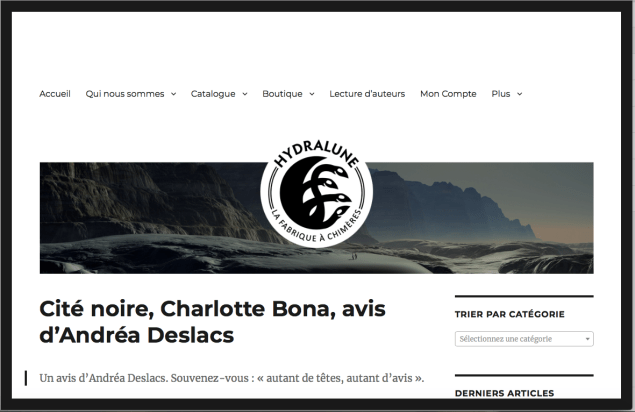The height and width of the screenshot is (412, 635).
Task: Click the Plus navigation item
Action: tap(501, 94)
